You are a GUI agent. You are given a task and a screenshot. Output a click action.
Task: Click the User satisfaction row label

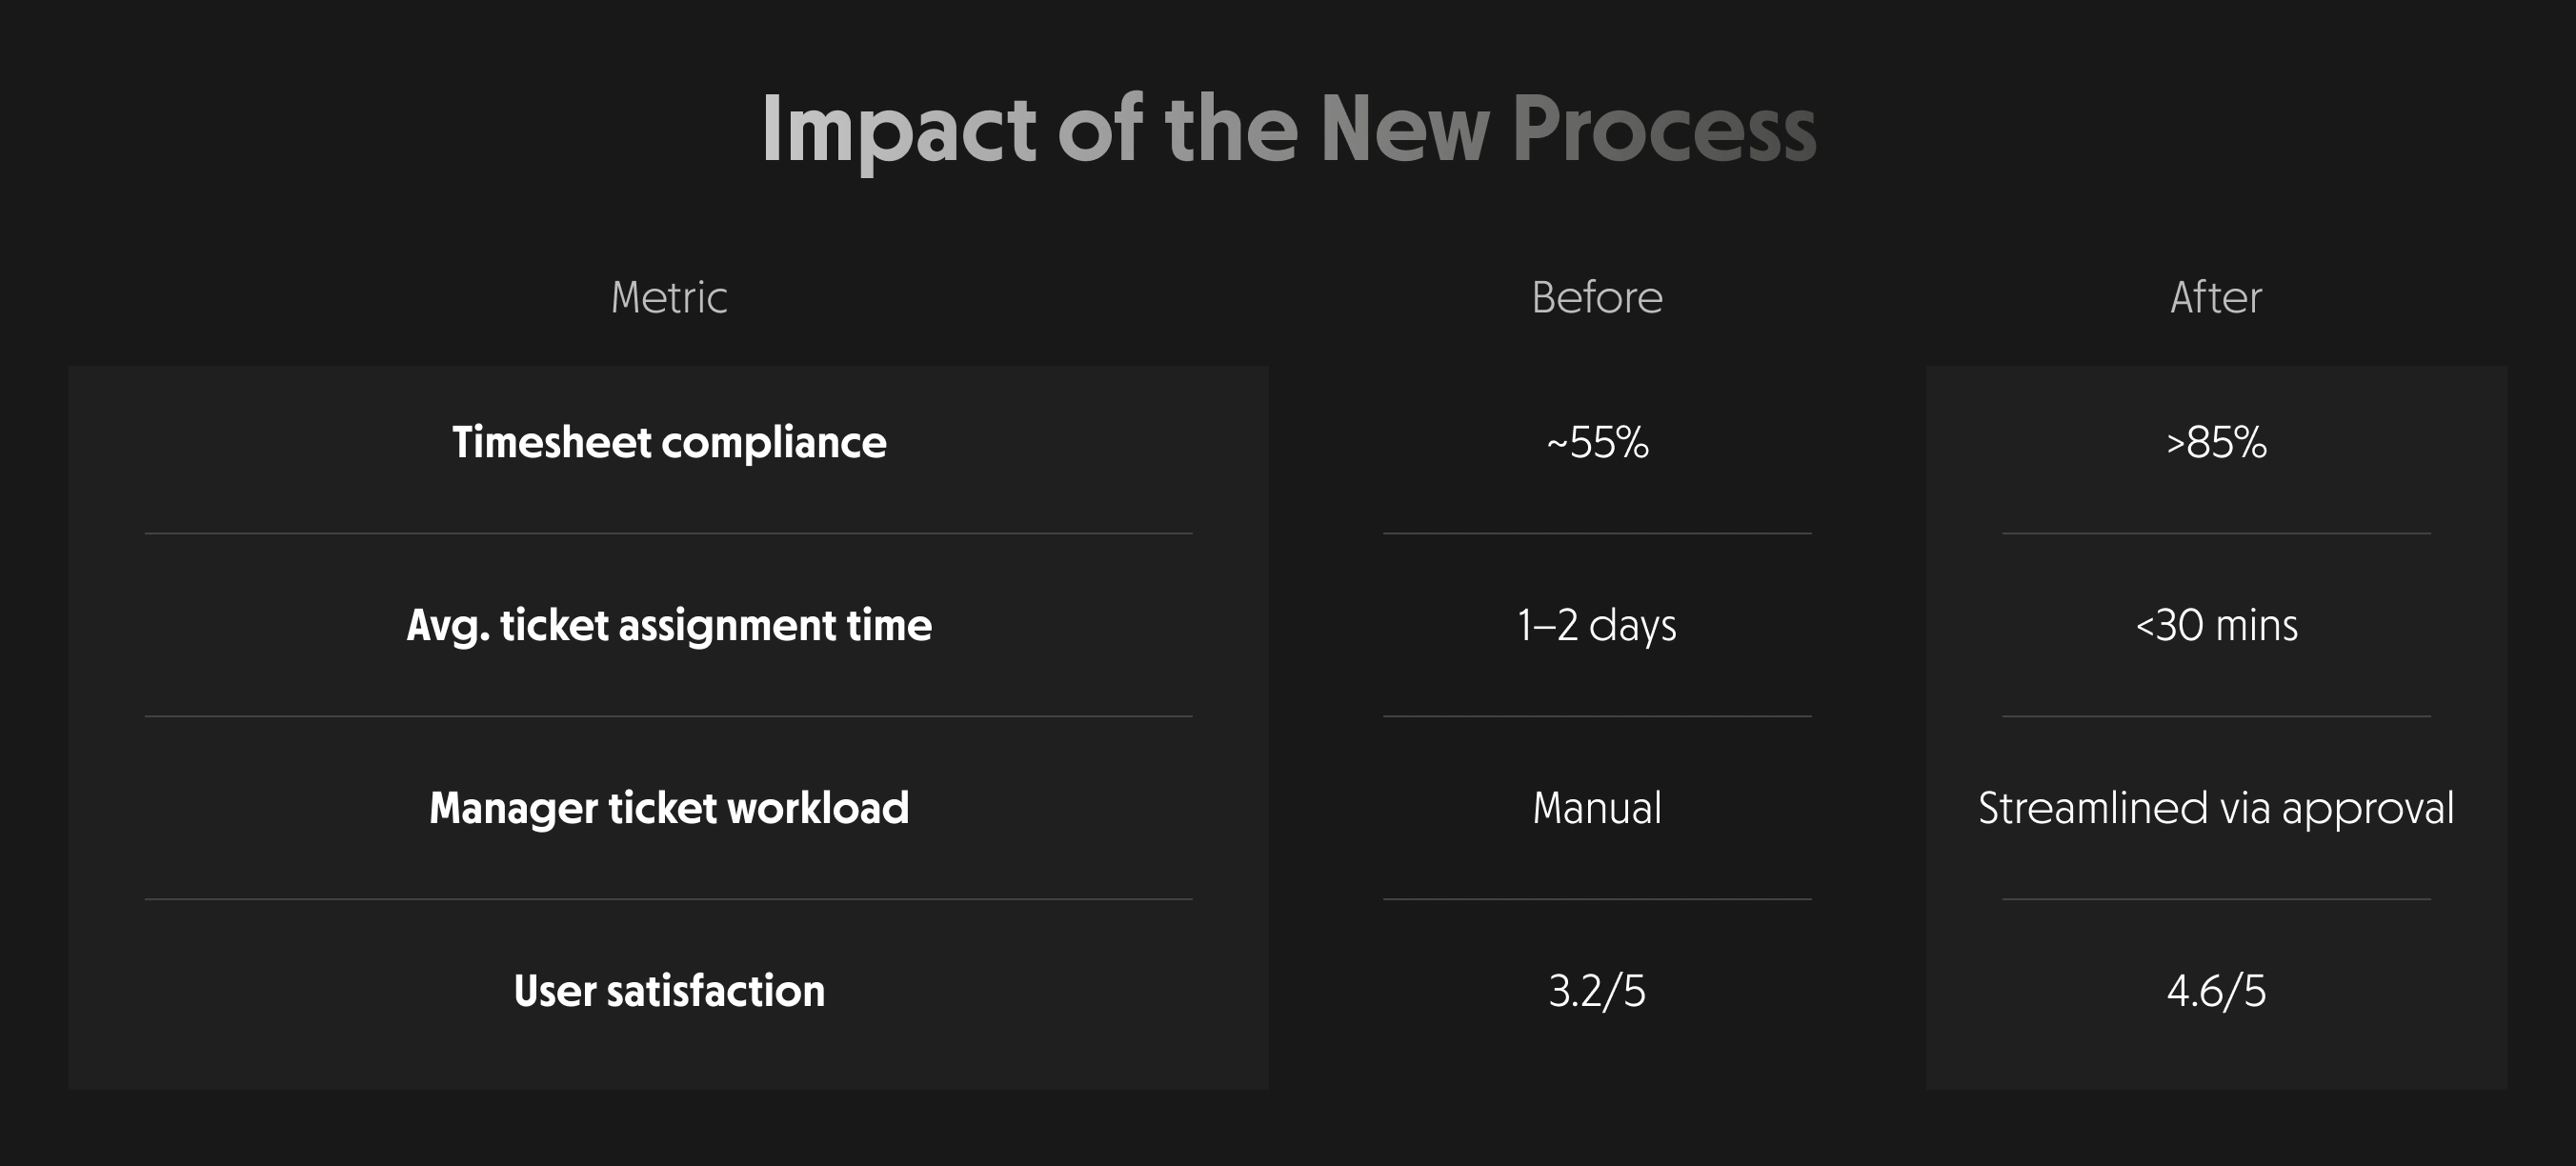tap(669, 991)
